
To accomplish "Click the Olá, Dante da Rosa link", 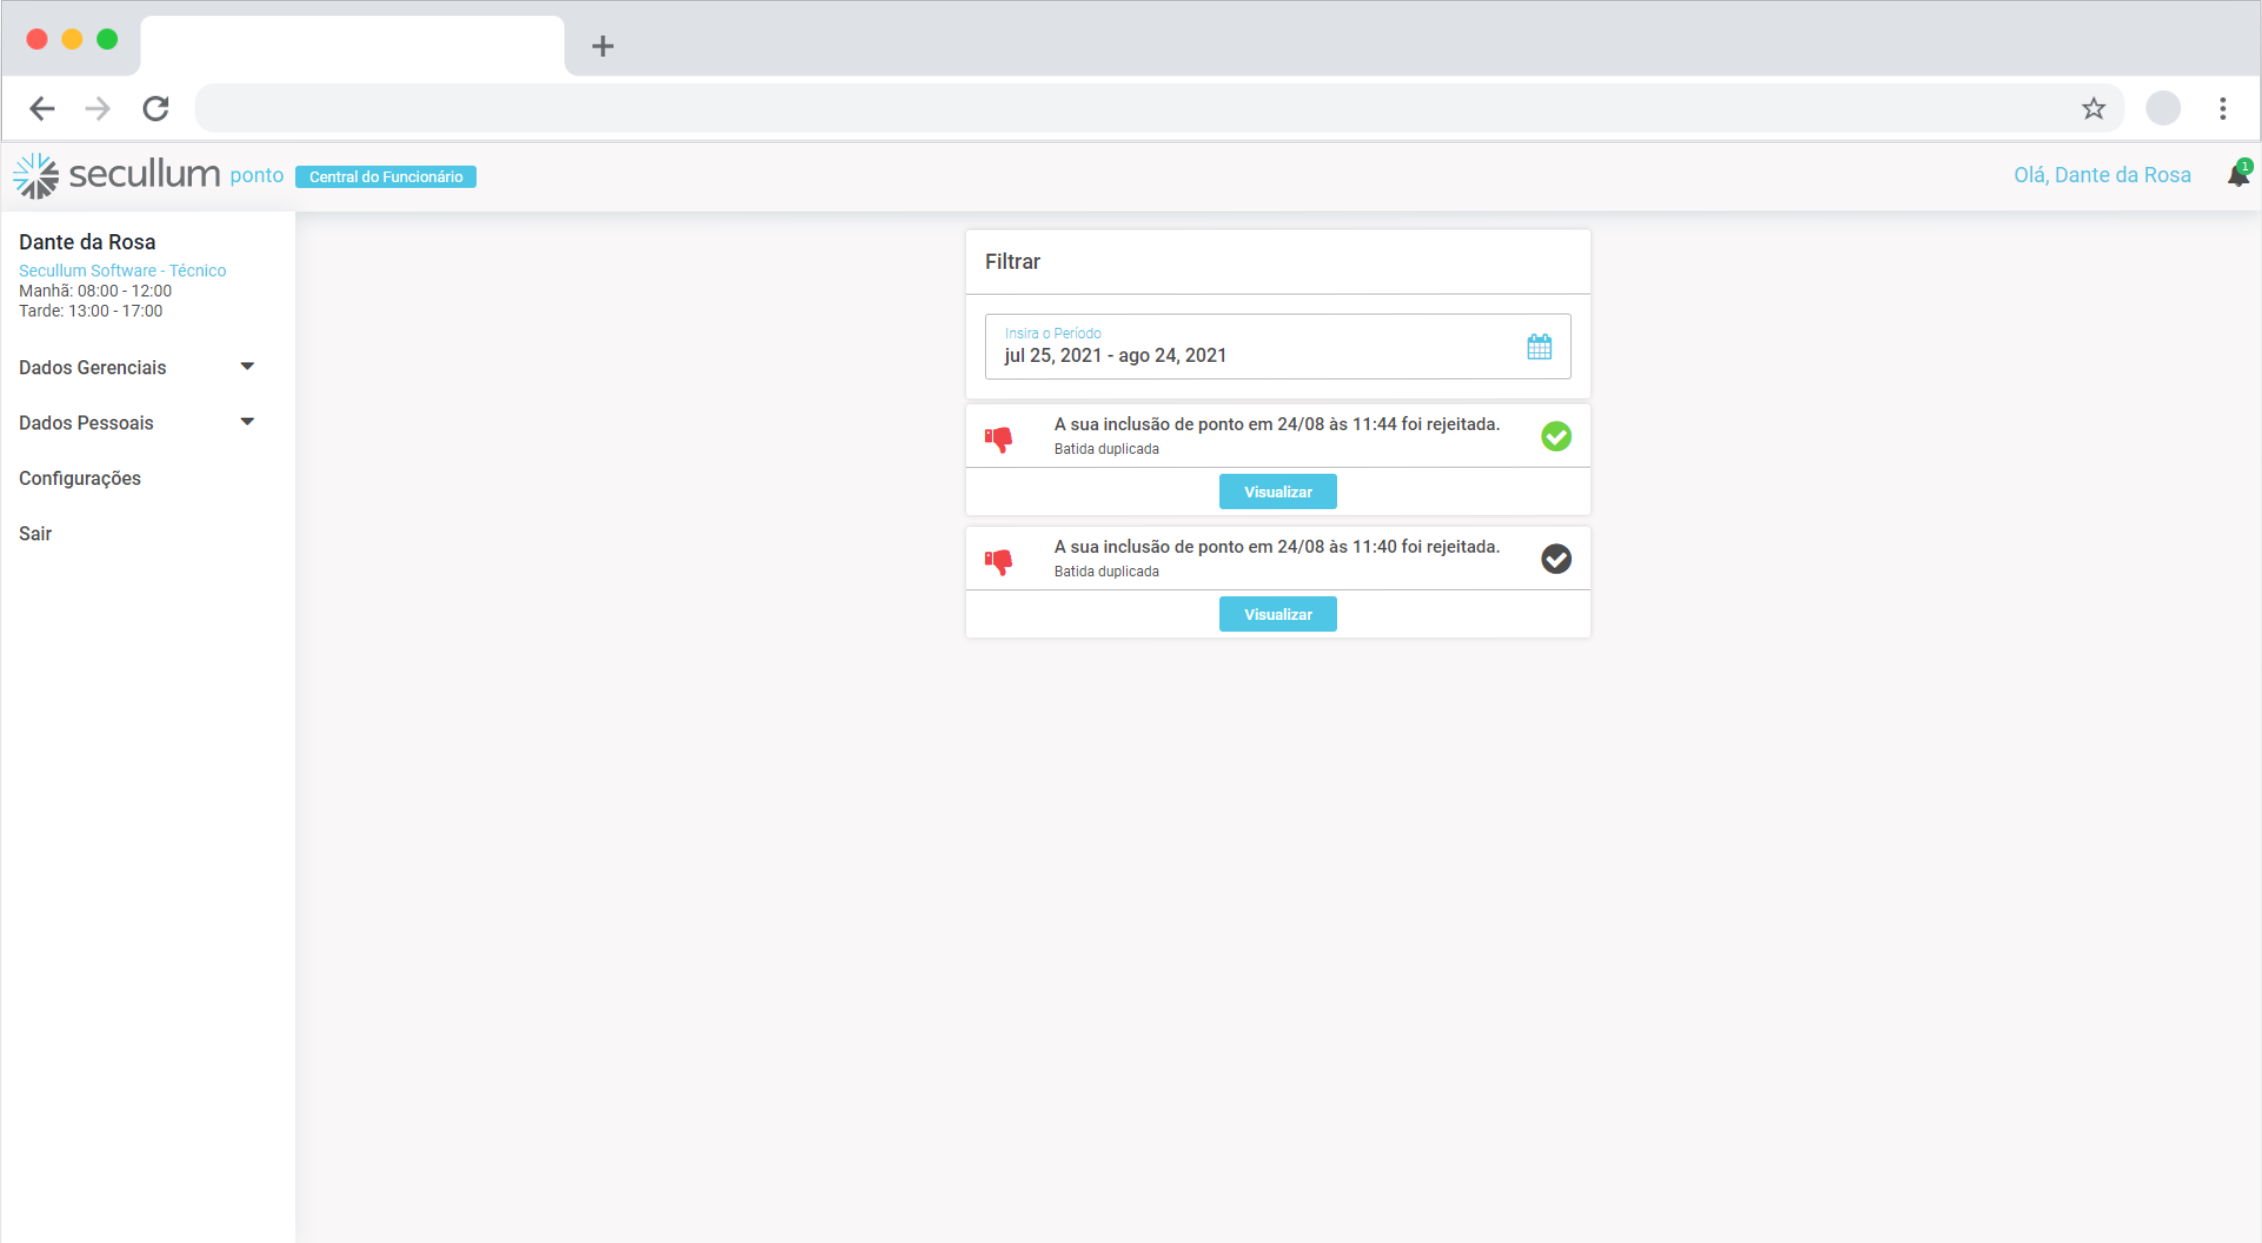I will pos(2101,175).
